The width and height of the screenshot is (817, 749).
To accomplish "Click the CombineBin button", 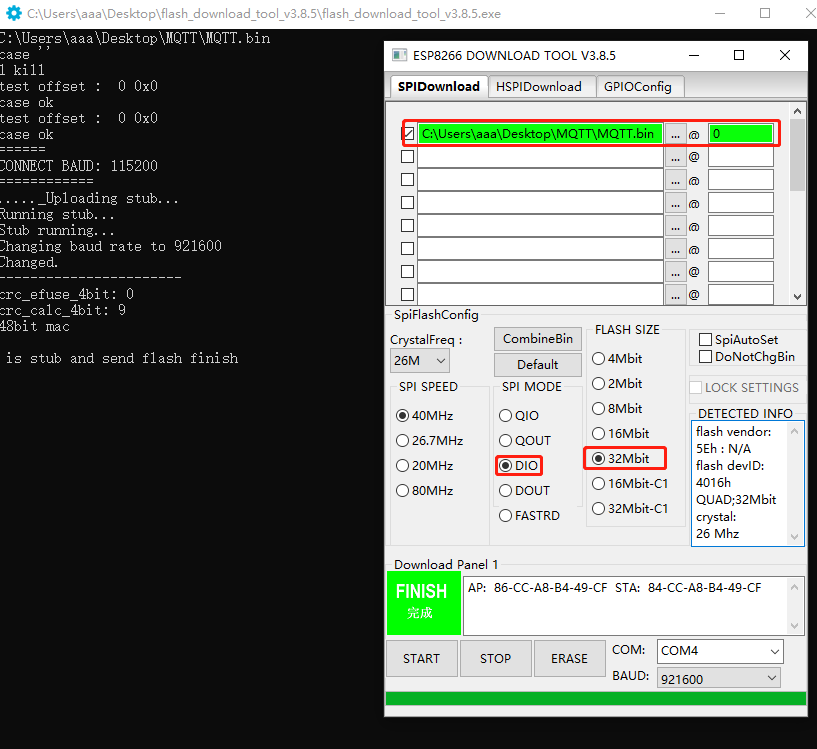I will click(x=538, y=339).
